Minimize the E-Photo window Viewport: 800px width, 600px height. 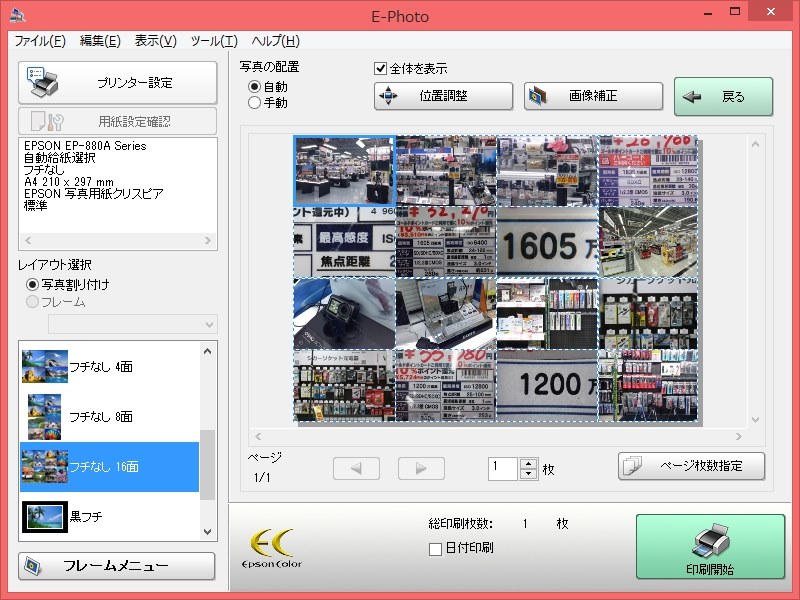(x=708, y=13)
